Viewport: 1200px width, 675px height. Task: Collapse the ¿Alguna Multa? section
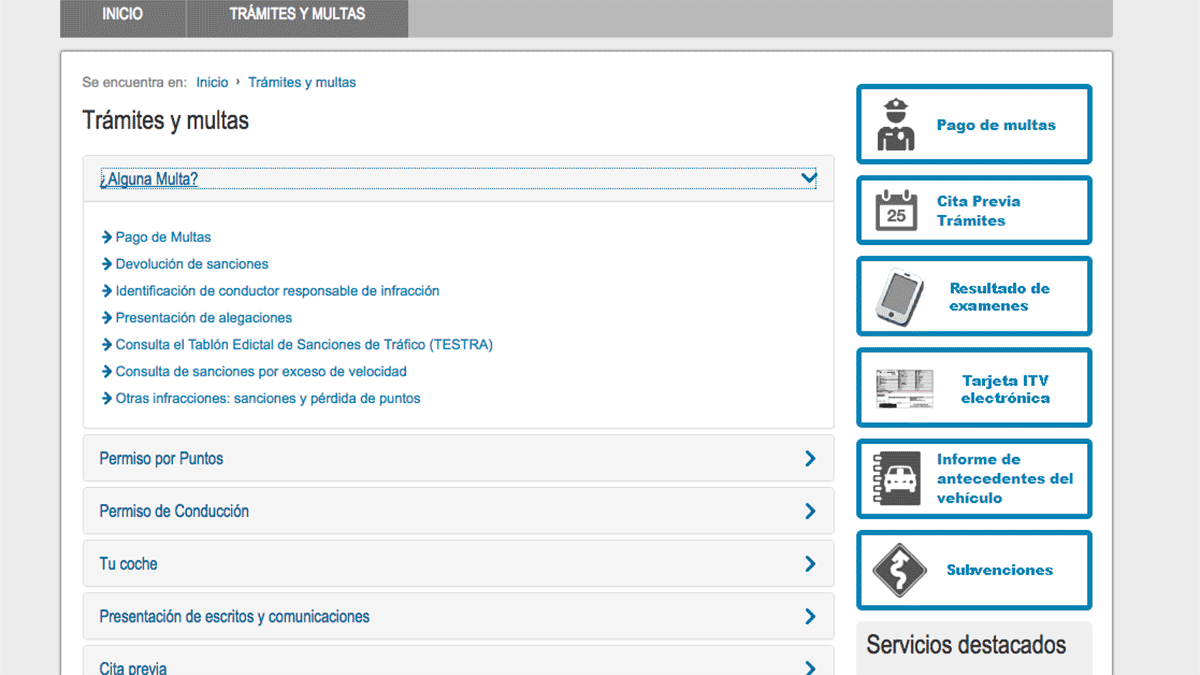coord(809,179)
